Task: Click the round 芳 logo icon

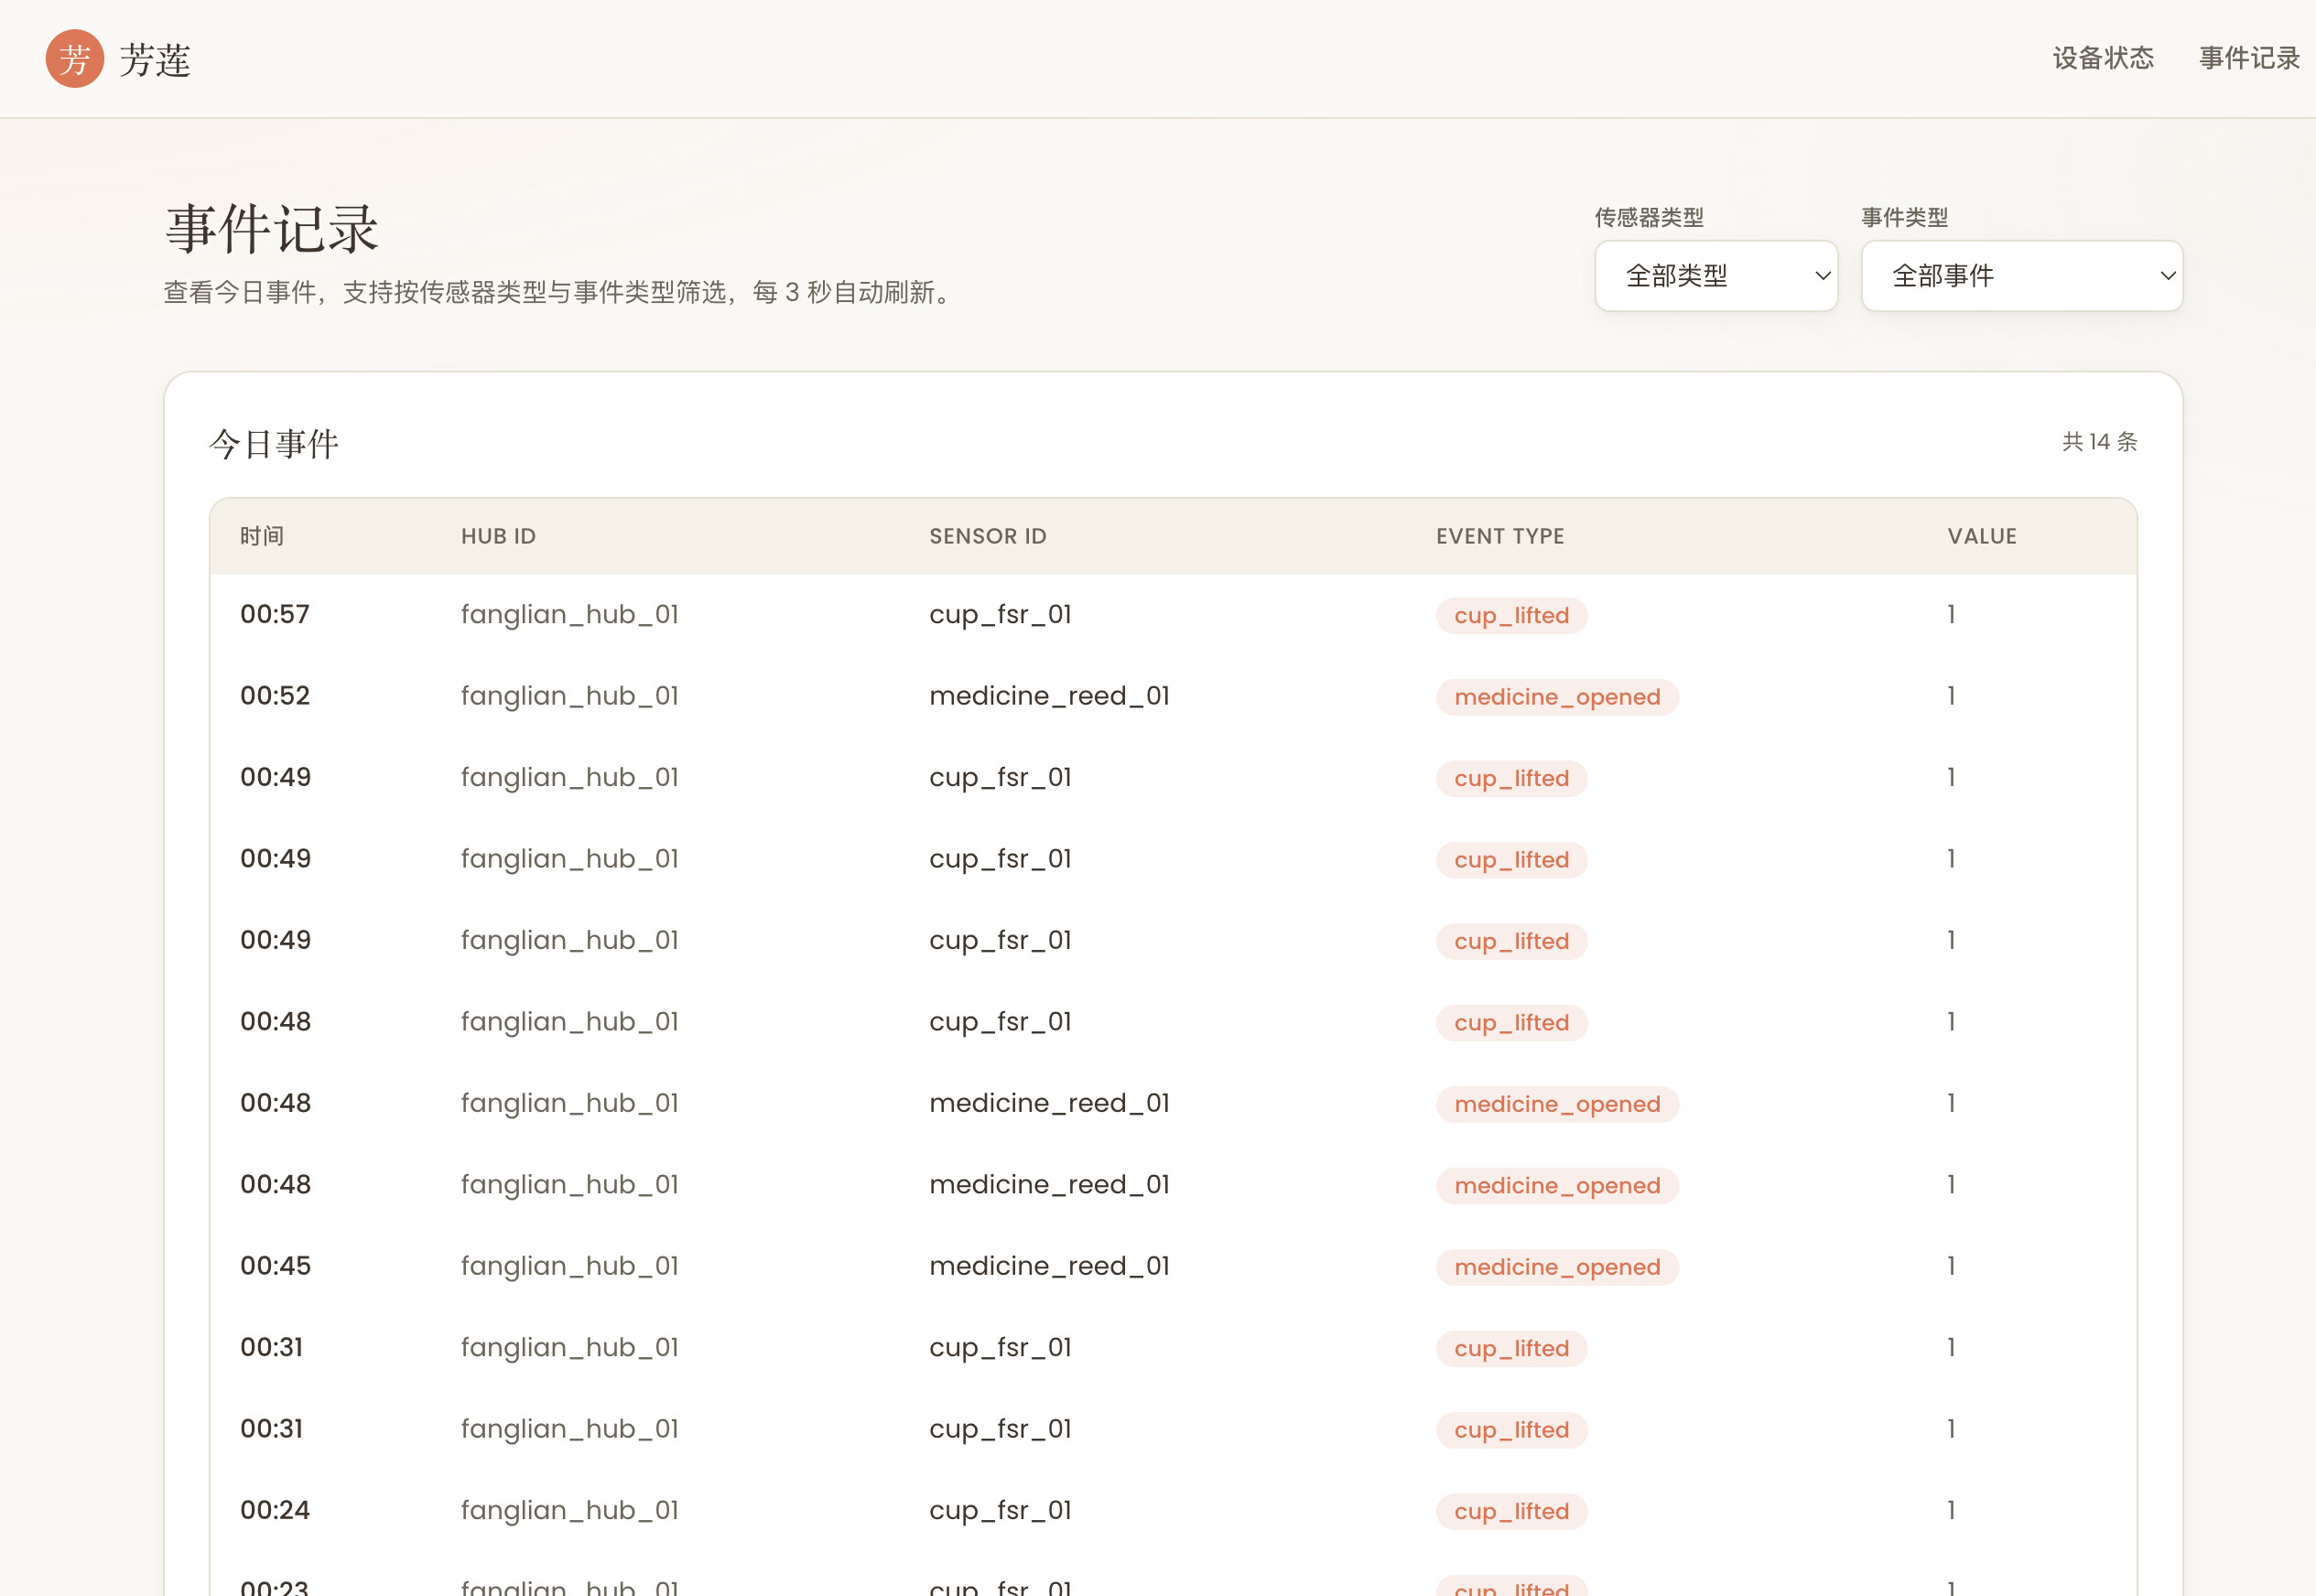Action: click(75, 59)
